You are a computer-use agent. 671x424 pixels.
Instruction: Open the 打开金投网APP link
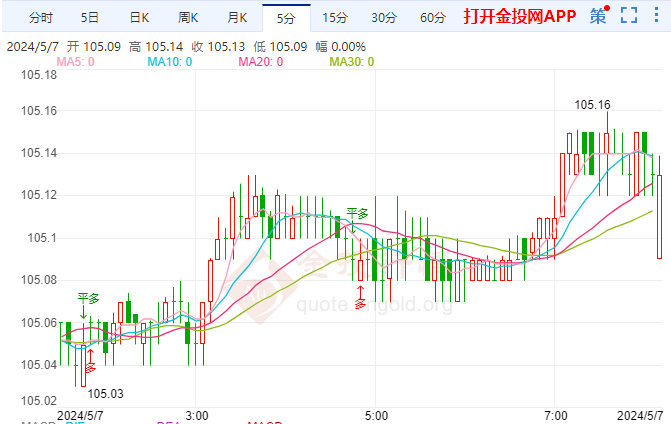pyautogui.click(x=520, y=16)
